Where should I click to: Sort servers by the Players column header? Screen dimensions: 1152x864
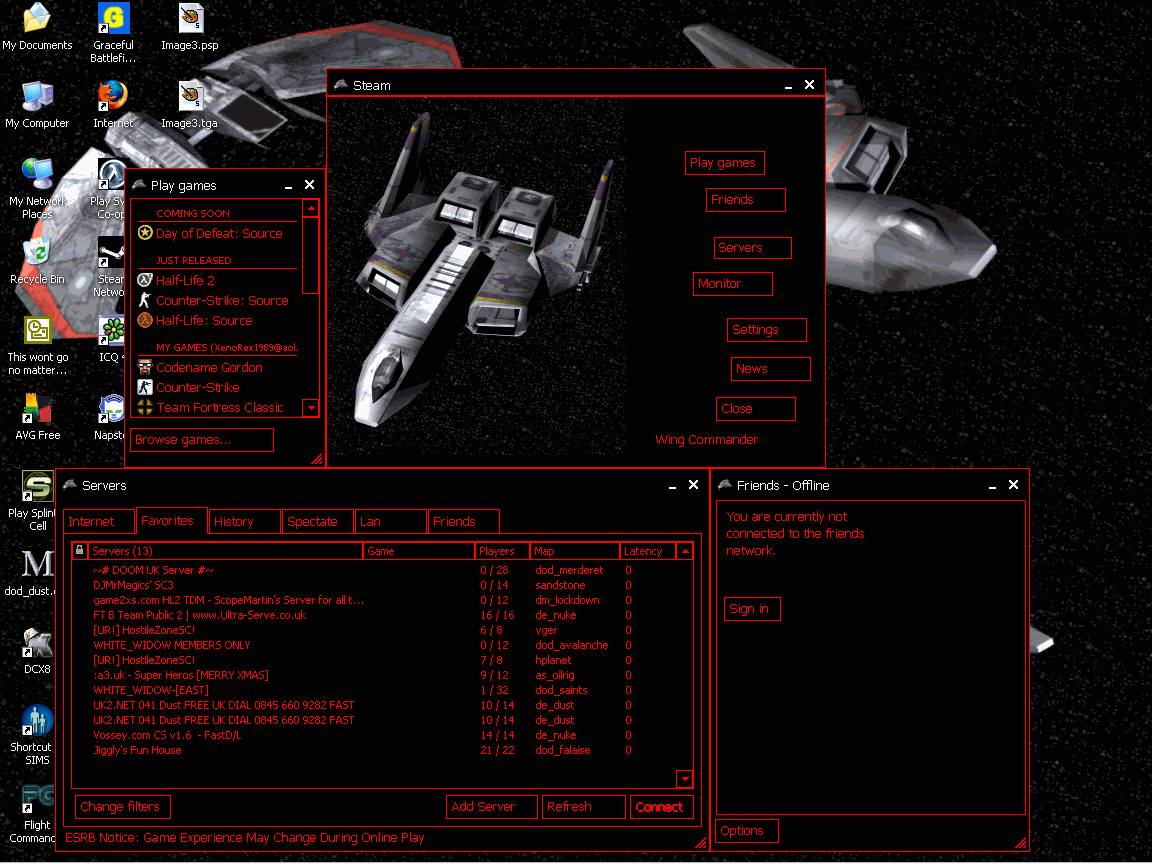501,551
